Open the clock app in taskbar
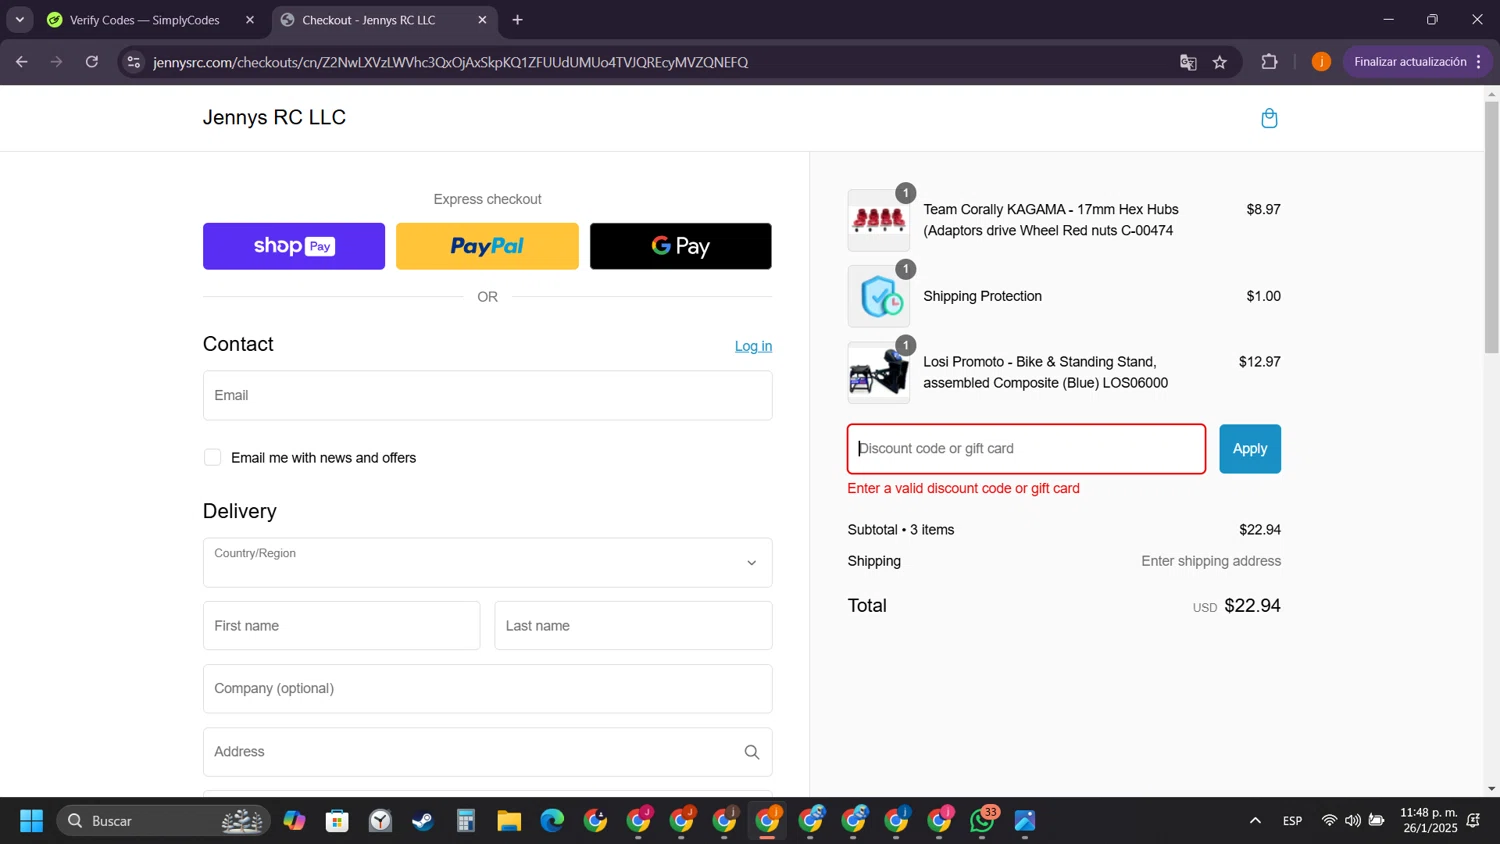The height and width of the screenshot is (844, 1500). click(x=380, y=821)
